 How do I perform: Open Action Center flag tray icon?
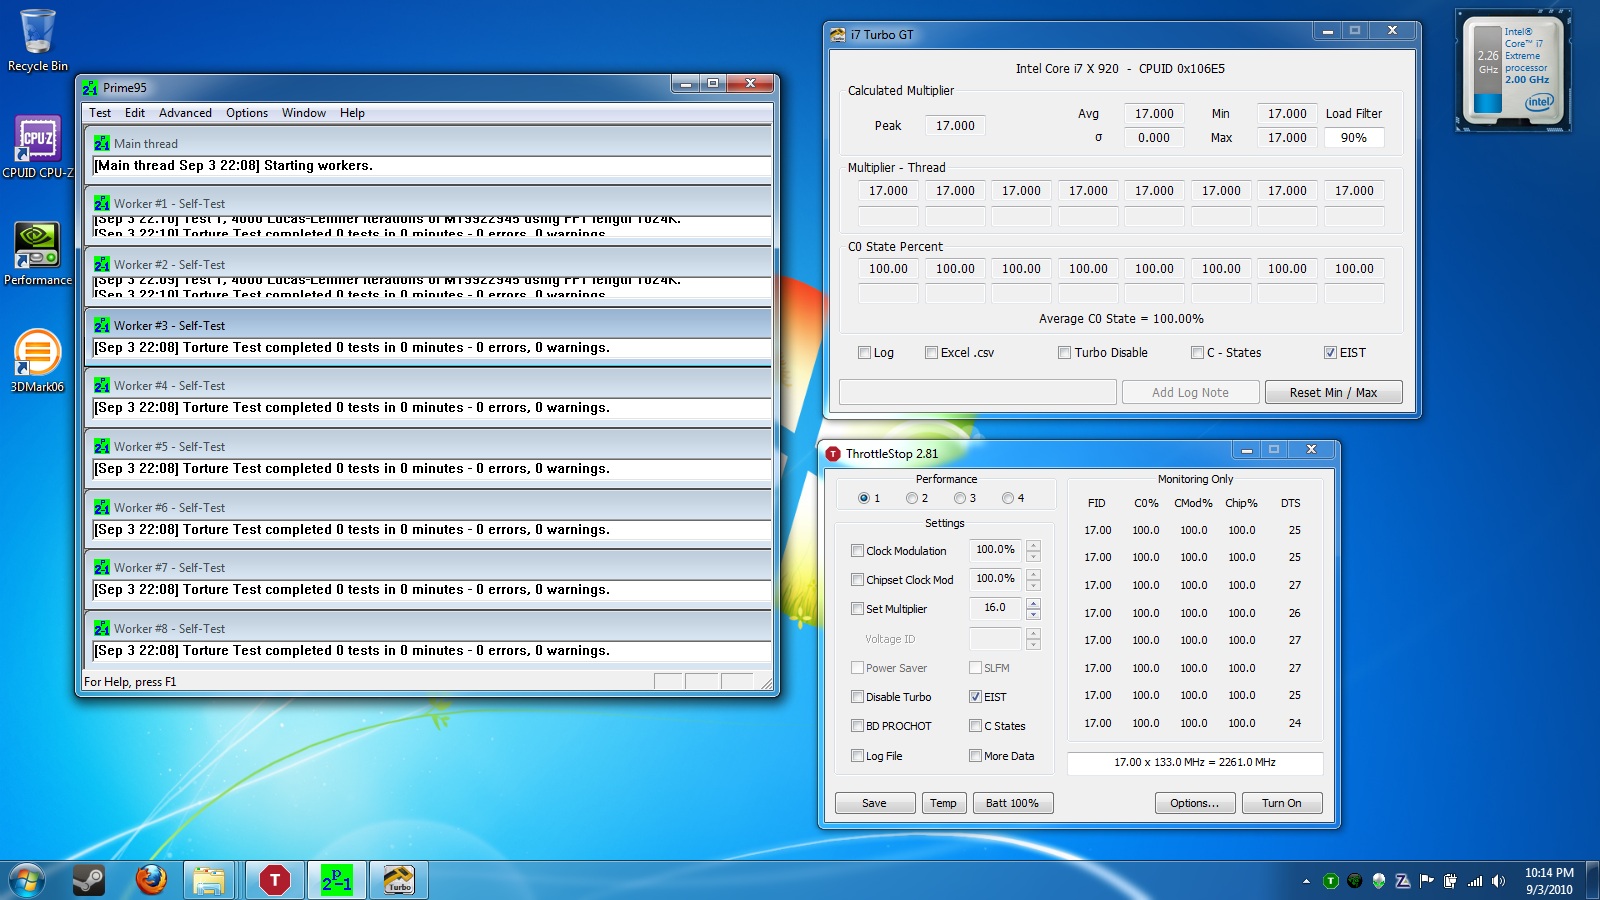(1427, 881)
